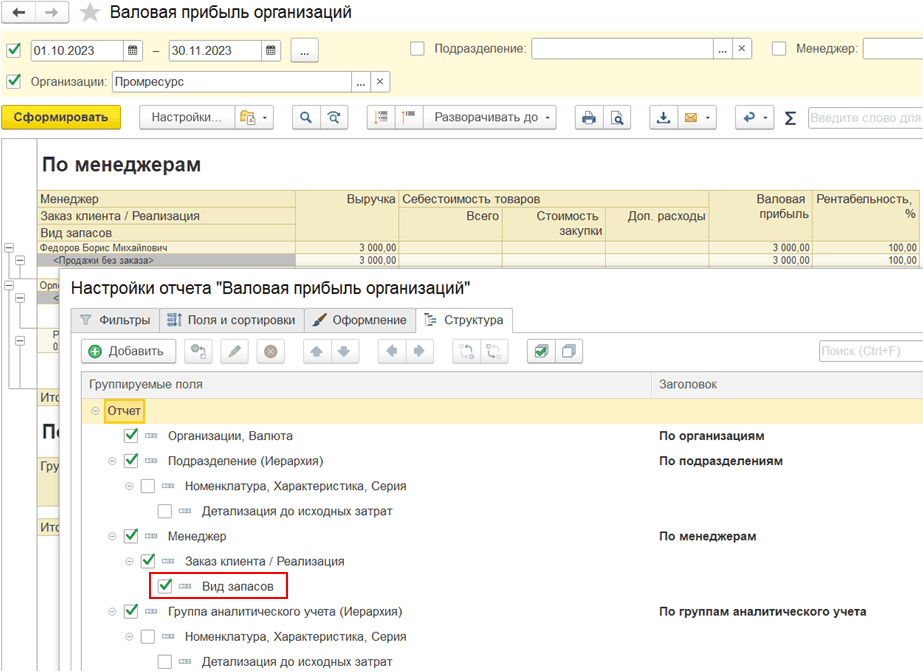The width and height of the screenshot is (923, 672).
Task: Open the Настройки... button
Action: 187,117
